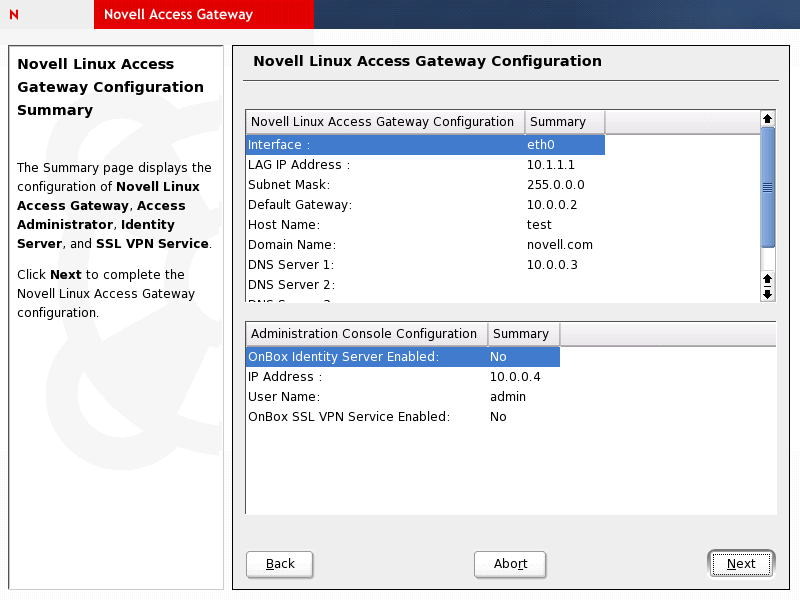Click the 10.1.1.1 LAG IP value

point(551,165)
